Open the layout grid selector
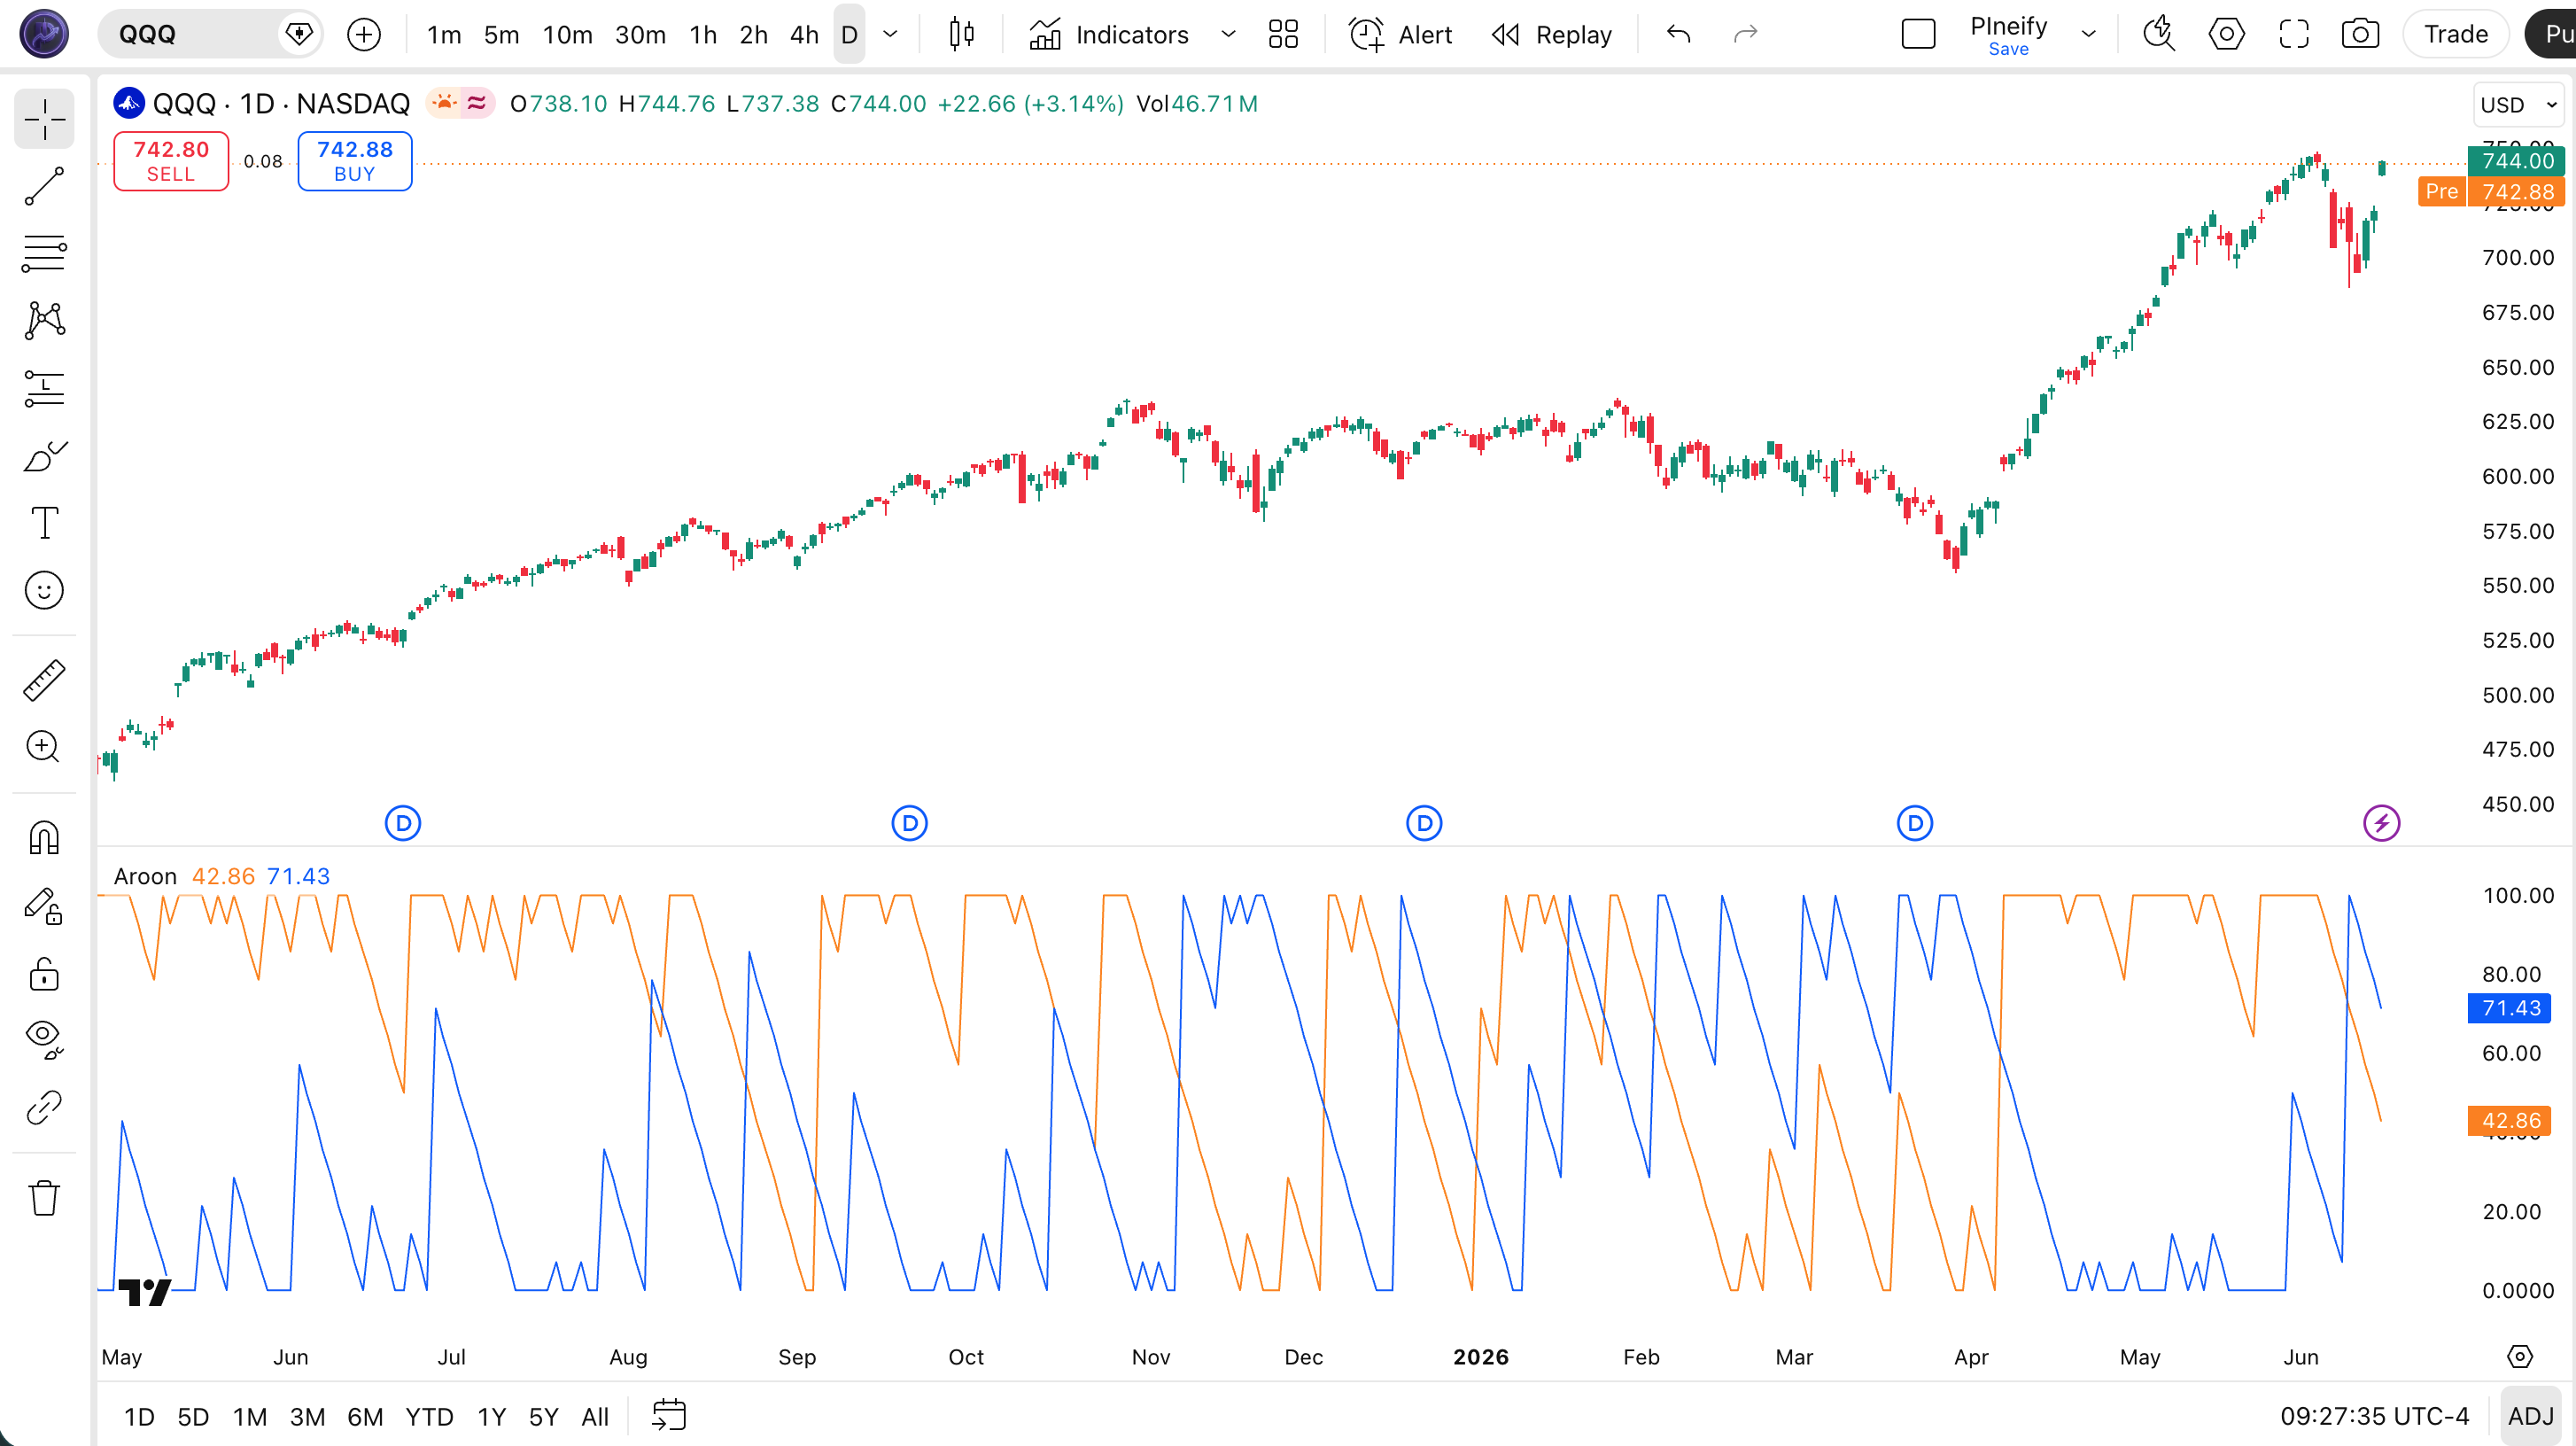 pos(1283,35)
